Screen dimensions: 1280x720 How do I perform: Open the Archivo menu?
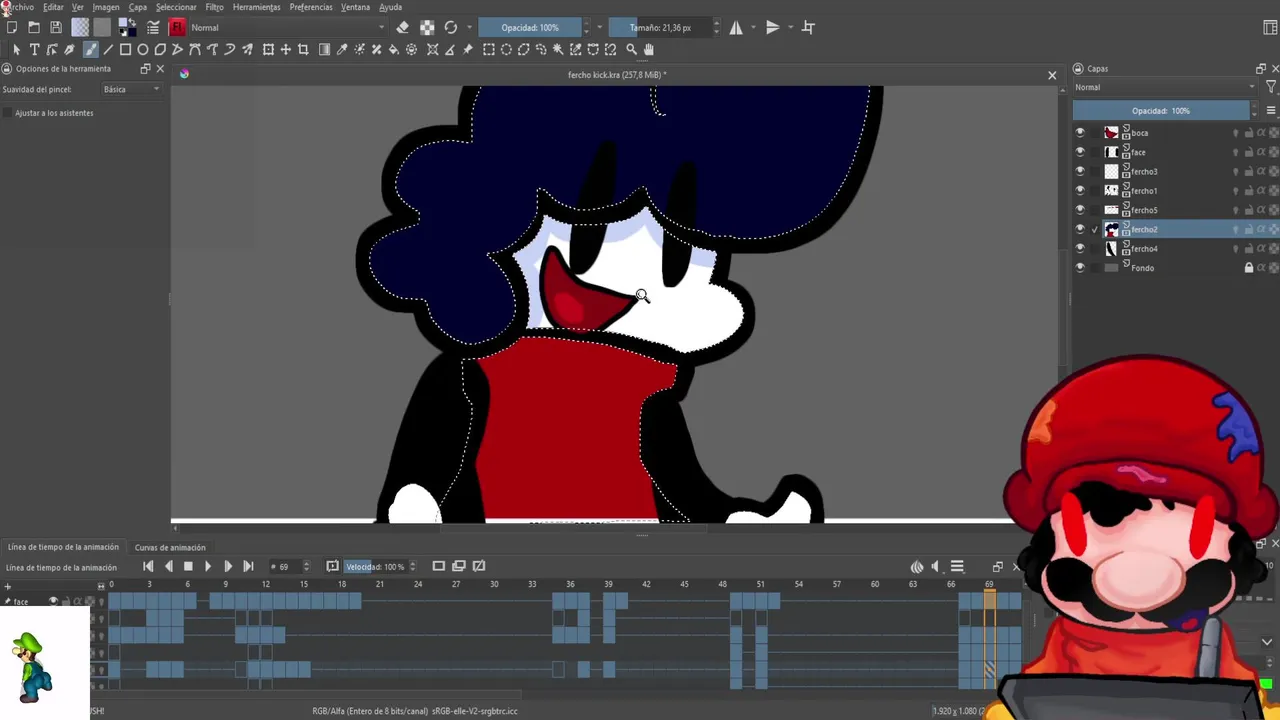coord(20,7)
